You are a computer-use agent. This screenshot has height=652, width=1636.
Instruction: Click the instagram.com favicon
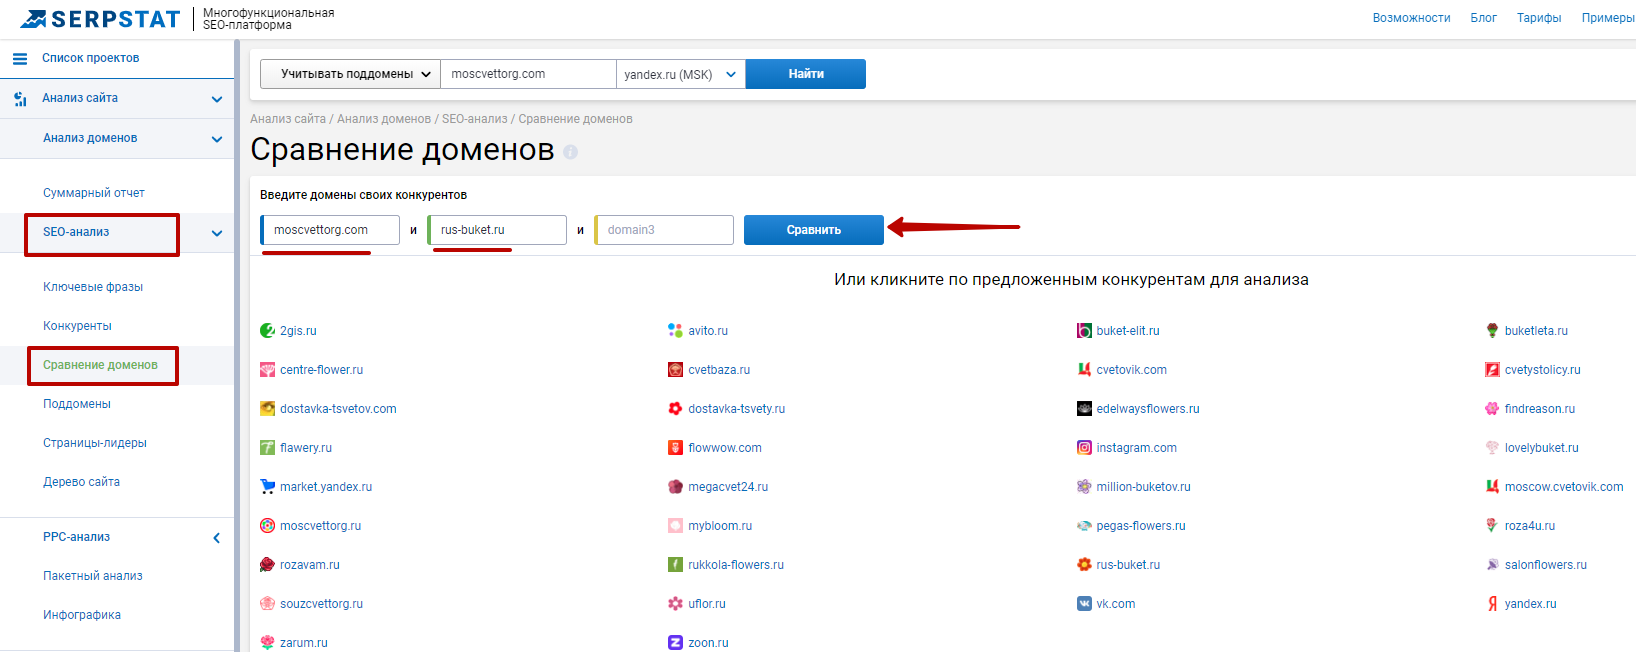(x=1084, y=448)
